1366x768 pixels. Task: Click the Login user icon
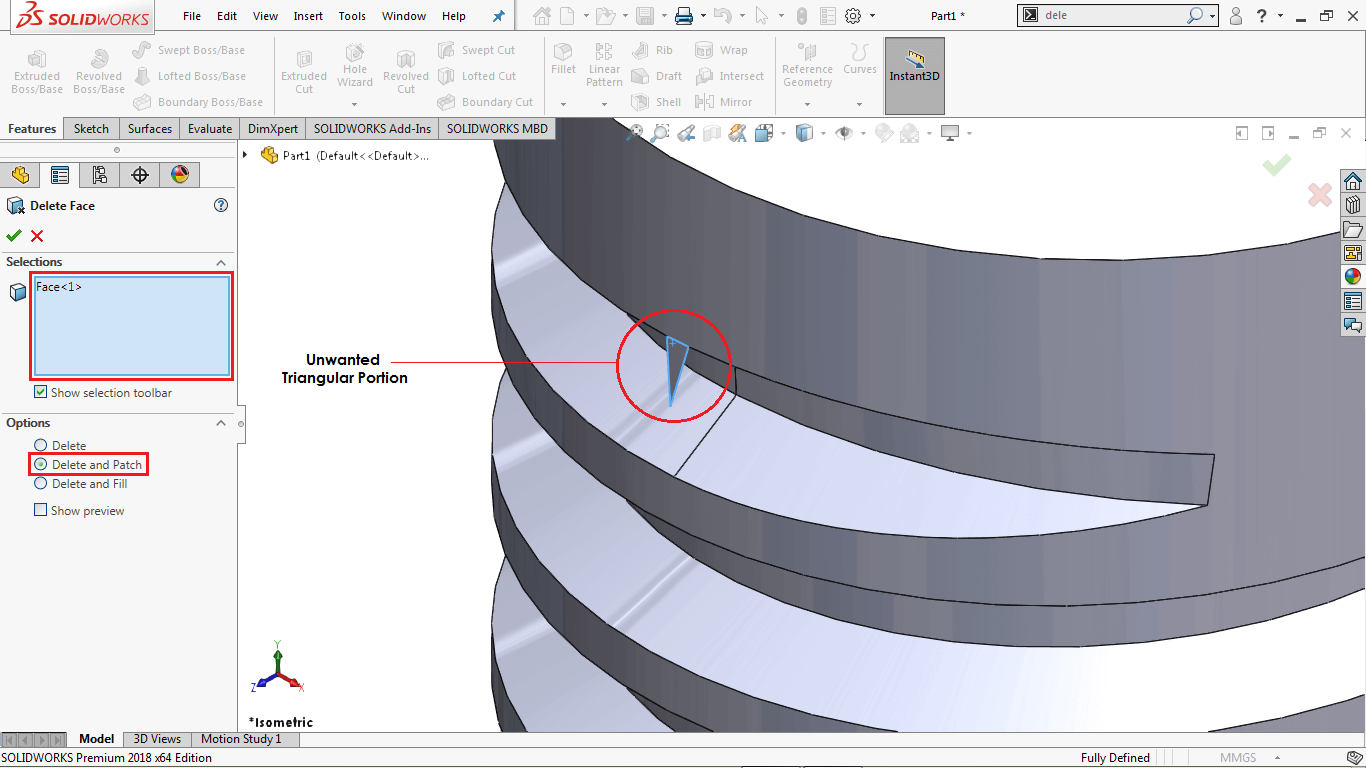[x=1236, y=16]
